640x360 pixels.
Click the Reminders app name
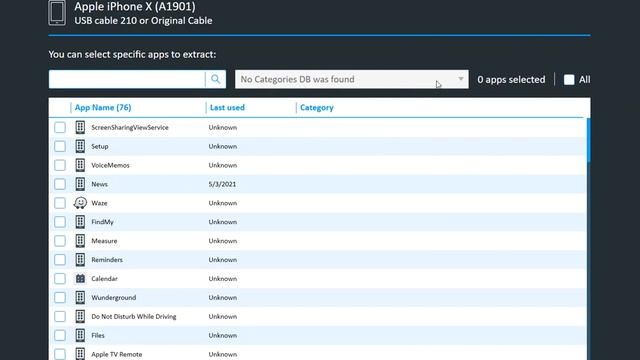[107, 260]
